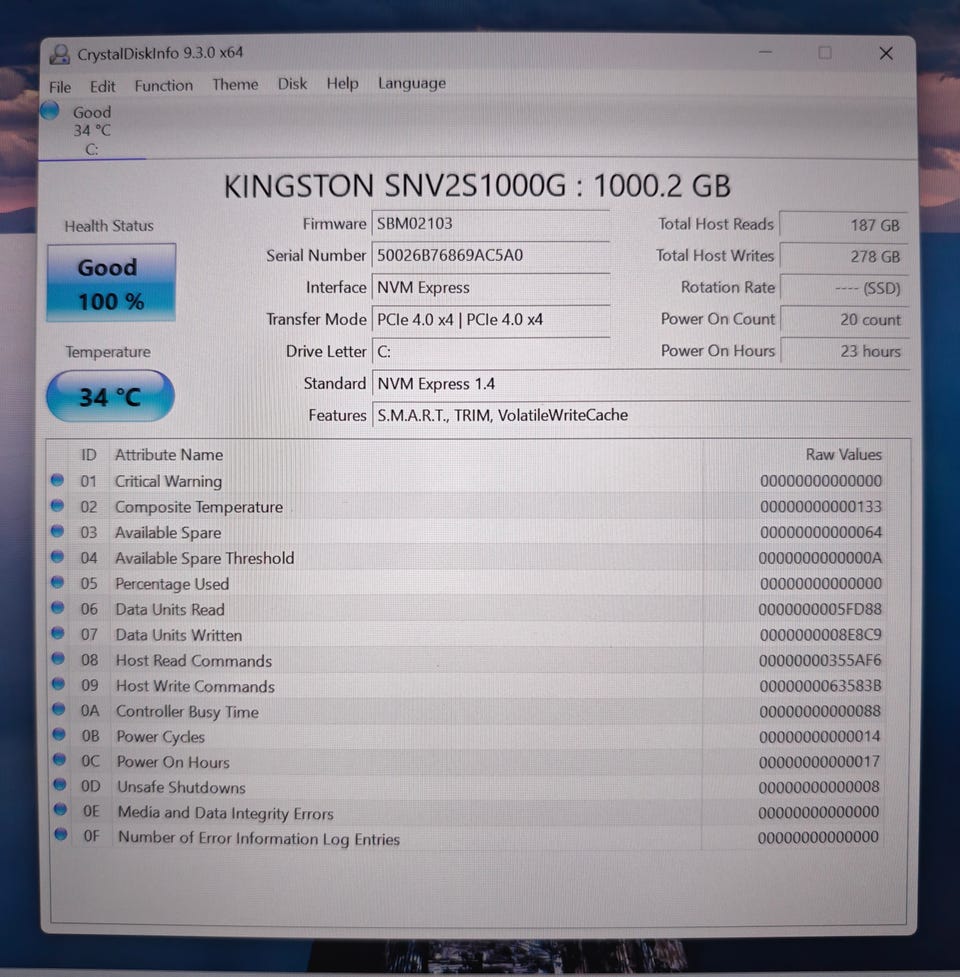Screen dimensions: 960x977
Task: Select the Unsafe Shutdowns attribute name
Action: [181, 788]
